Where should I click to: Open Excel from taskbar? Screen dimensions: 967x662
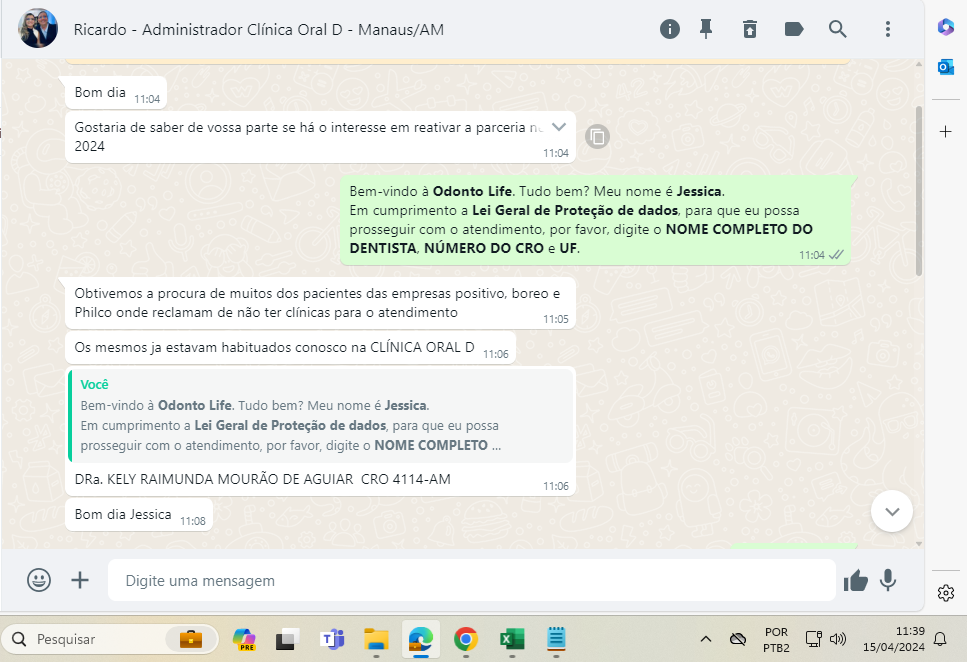(x=512, y=639)
